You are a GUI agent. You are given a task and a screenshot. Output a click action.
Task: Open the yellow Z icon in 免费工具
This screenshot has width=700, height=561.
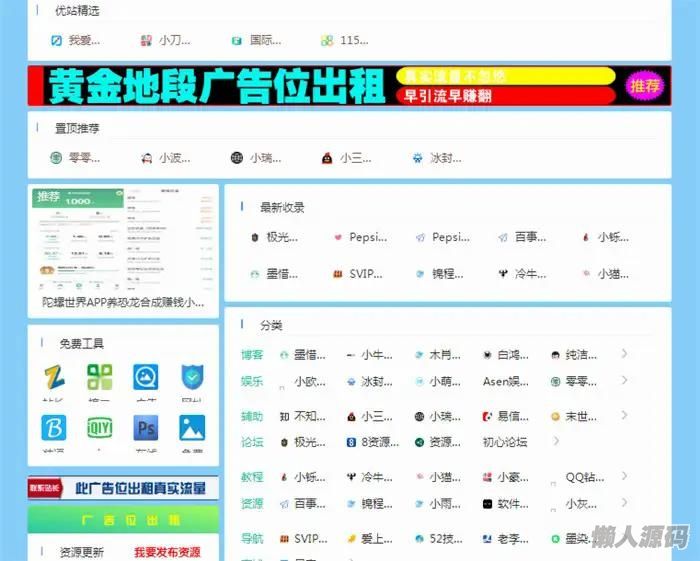pyautogui.click(x=54, y=377)
